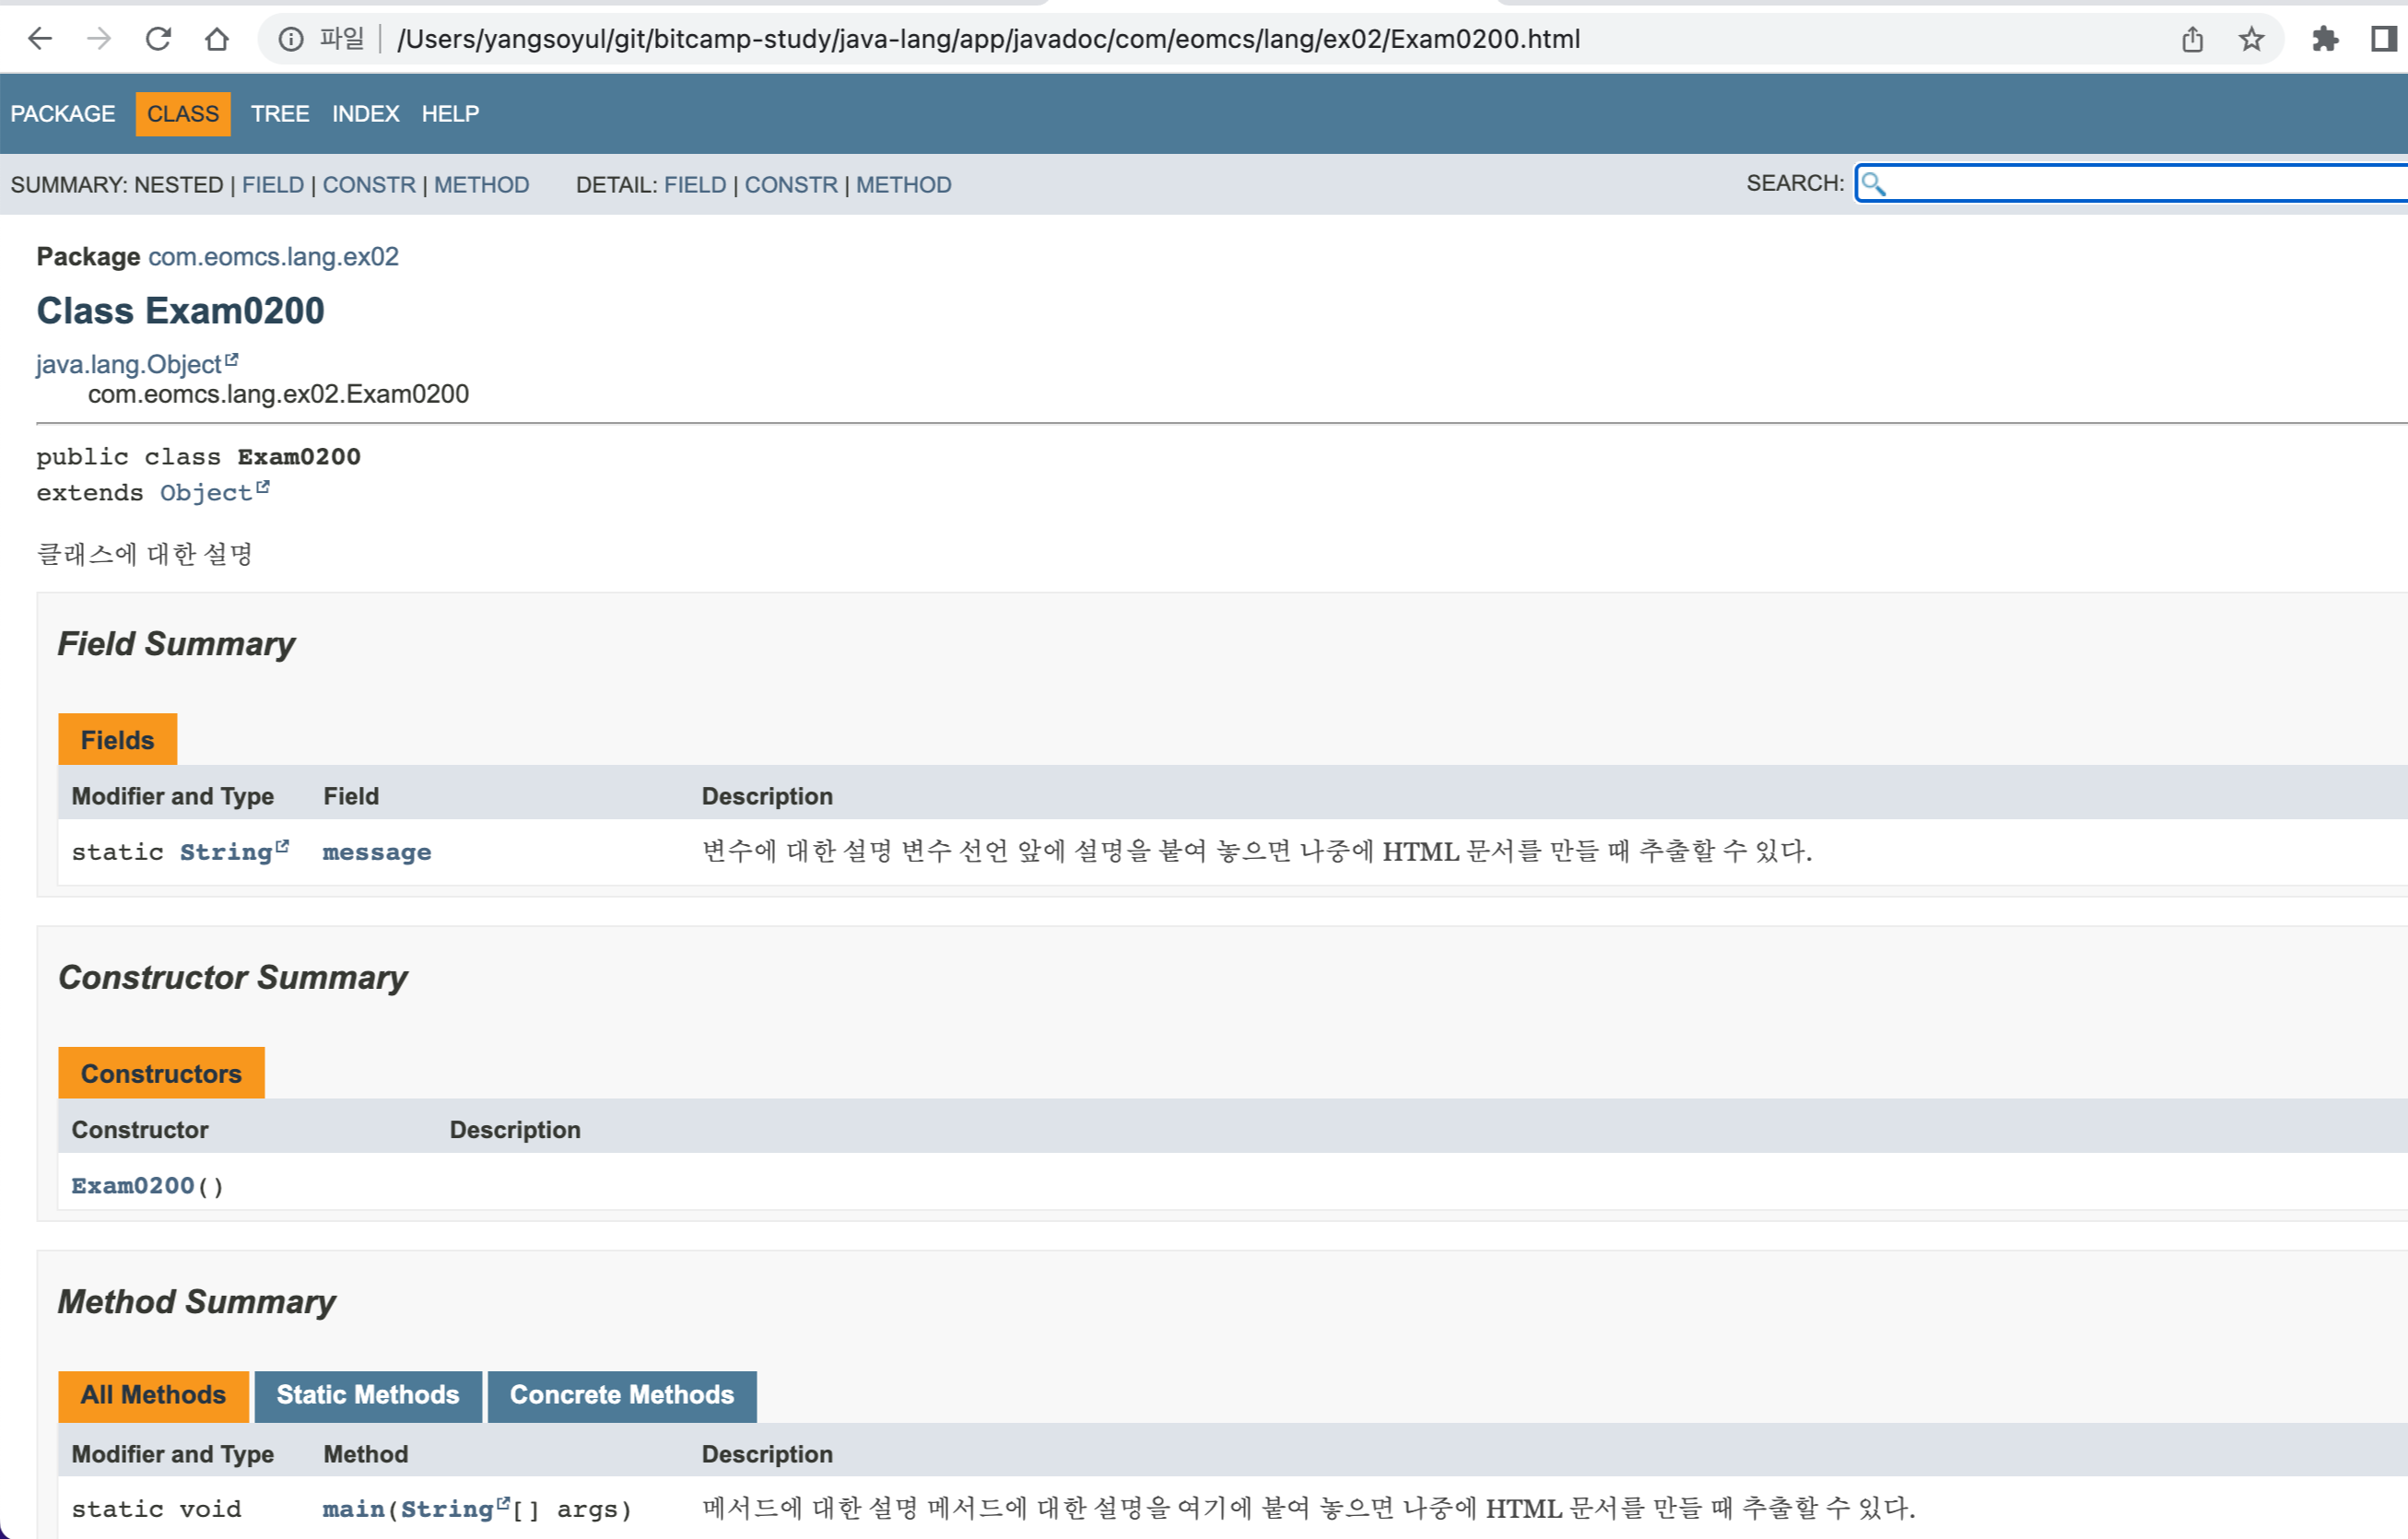Click 'static void' modifier cell
This screenshot has height=1539, width=2408.
[156, 1509]
